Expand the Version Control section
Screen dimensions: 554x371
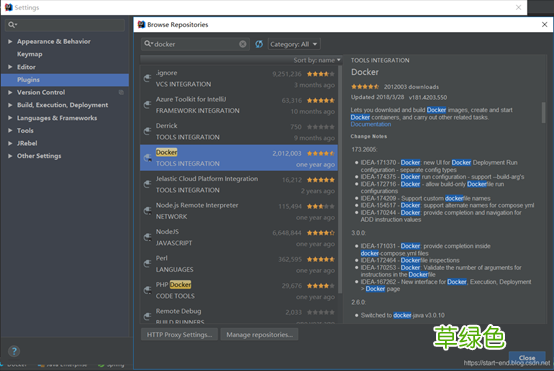tap(10, 92)
